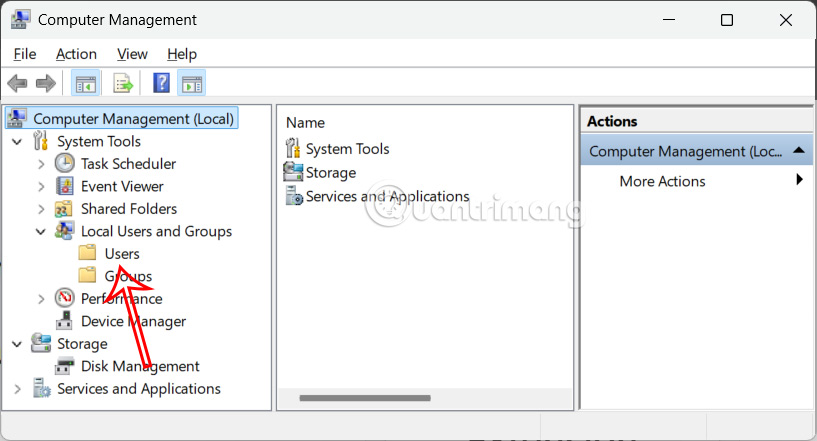The image size is (817, 441).
Task: Open the More Actions submenu arrow
Action: click(800, 180)
